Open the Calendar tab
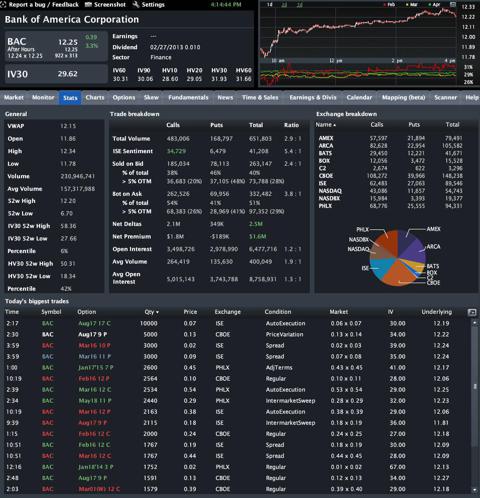480x498 pixels. point(359,98)
